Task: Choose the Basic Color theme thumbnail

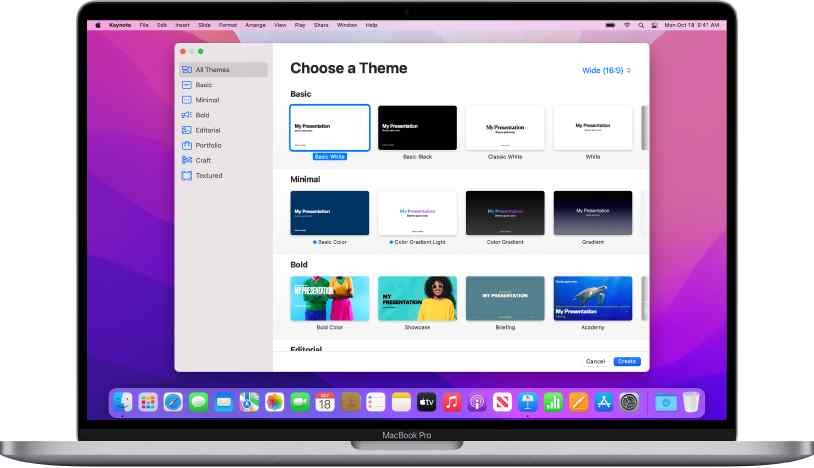Action: click(x=330, y=213)
